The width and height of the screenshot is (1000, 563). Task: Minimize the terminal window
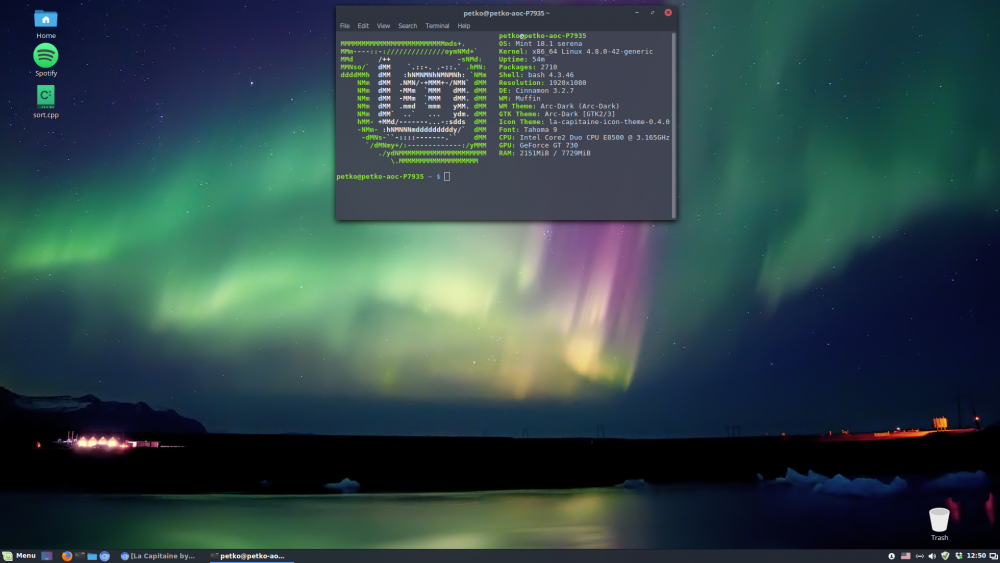point(636,13)
